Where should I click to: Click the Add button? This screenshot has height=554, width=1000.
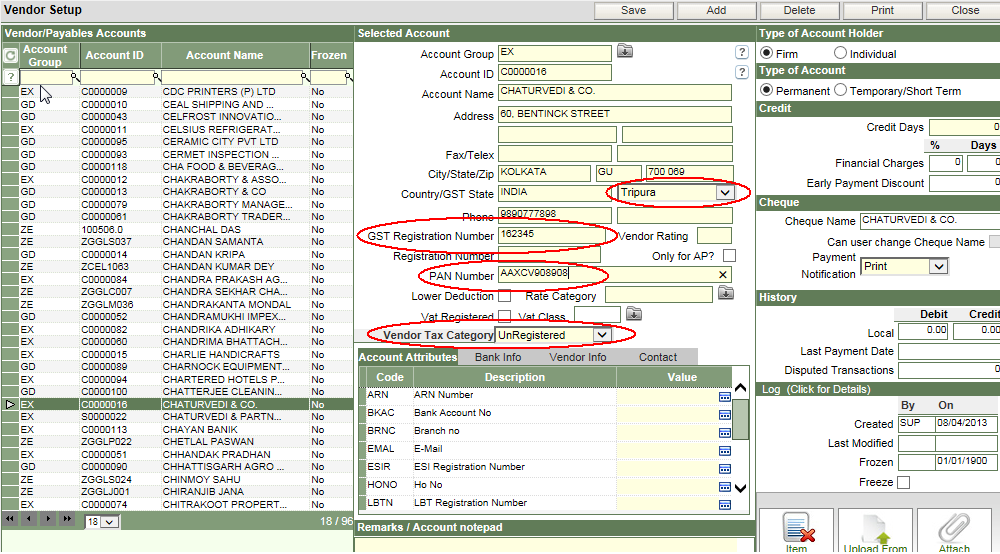(x=716, y=10)
